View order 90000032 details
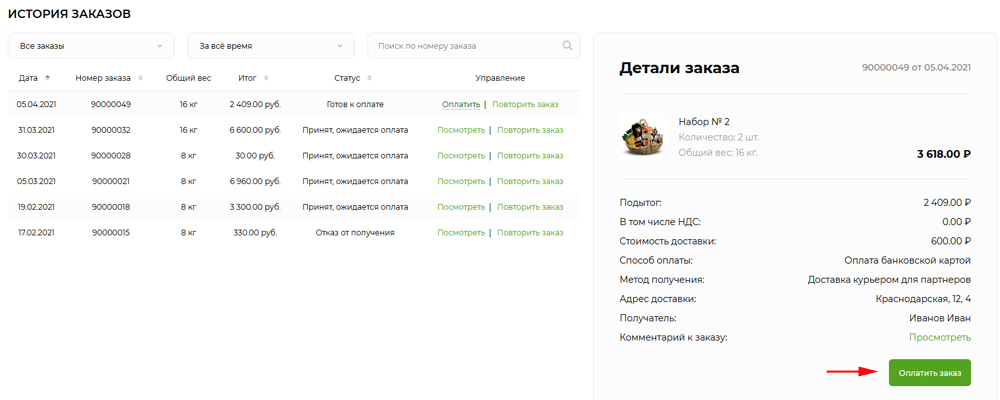The image size is (1000, 400). point(461,130)
